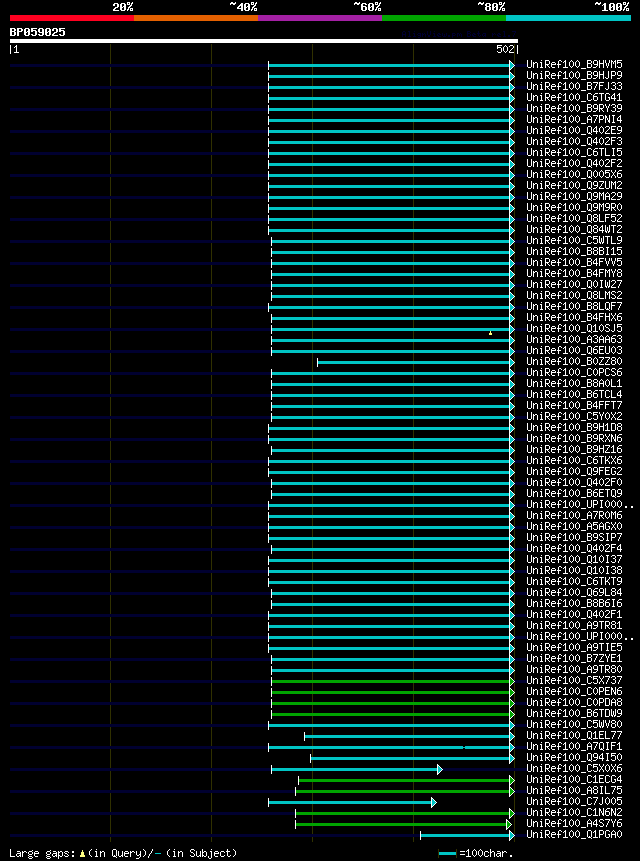The image size is (640, 861).
Task: Select the label UniRef100_A7QIF1
Action: 574,747
